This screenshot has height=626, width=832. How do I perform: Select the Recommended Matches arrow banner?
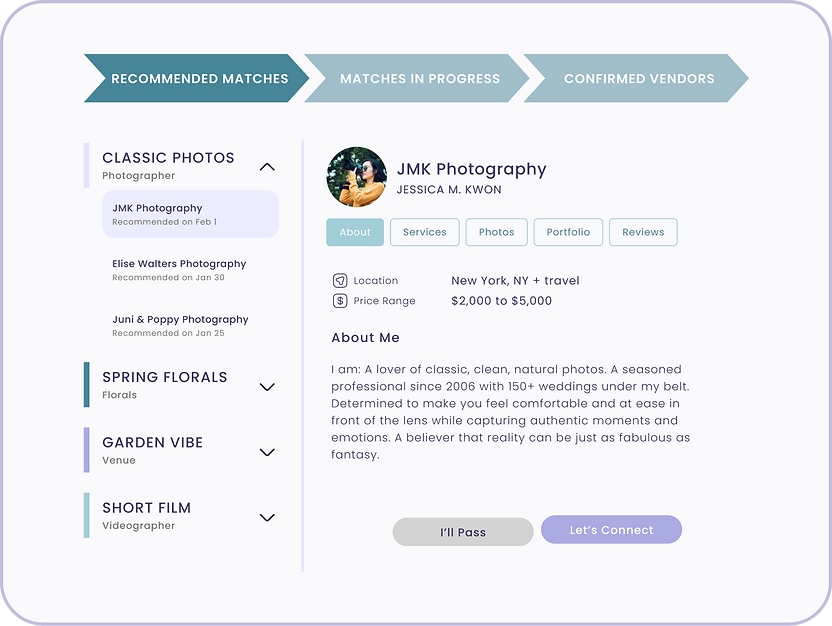tap(198, 78)
